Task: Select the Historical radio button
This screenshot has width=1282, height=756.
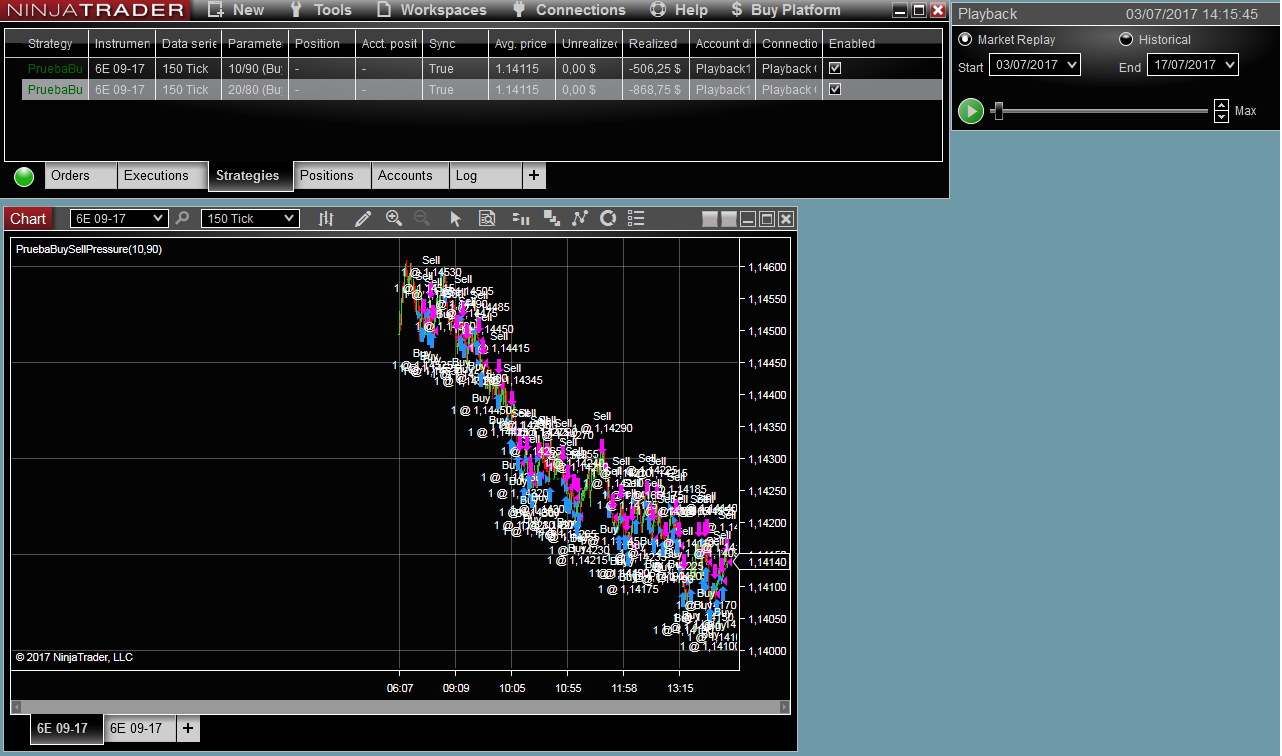Action: pos(1126,40)
